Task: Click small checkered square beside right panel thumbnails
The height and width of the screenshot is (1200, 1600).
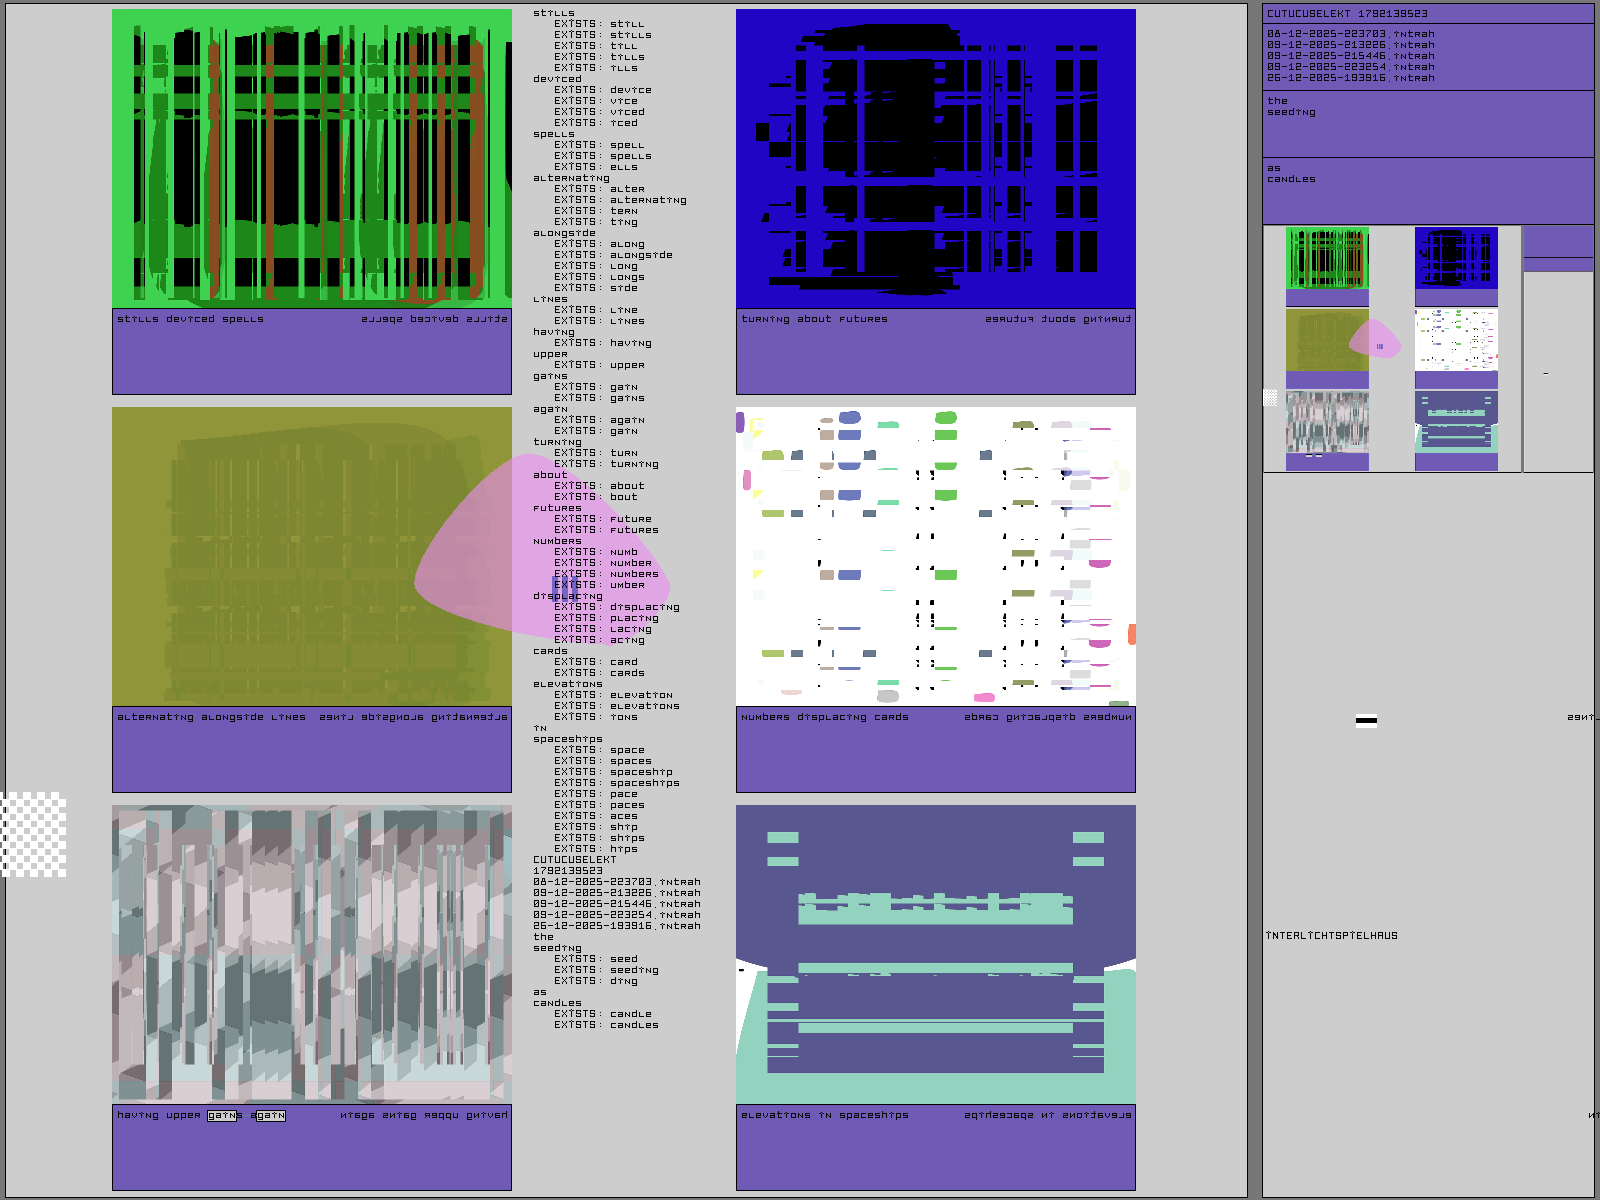Action: pyautogui.click(x=1270, y=397)
